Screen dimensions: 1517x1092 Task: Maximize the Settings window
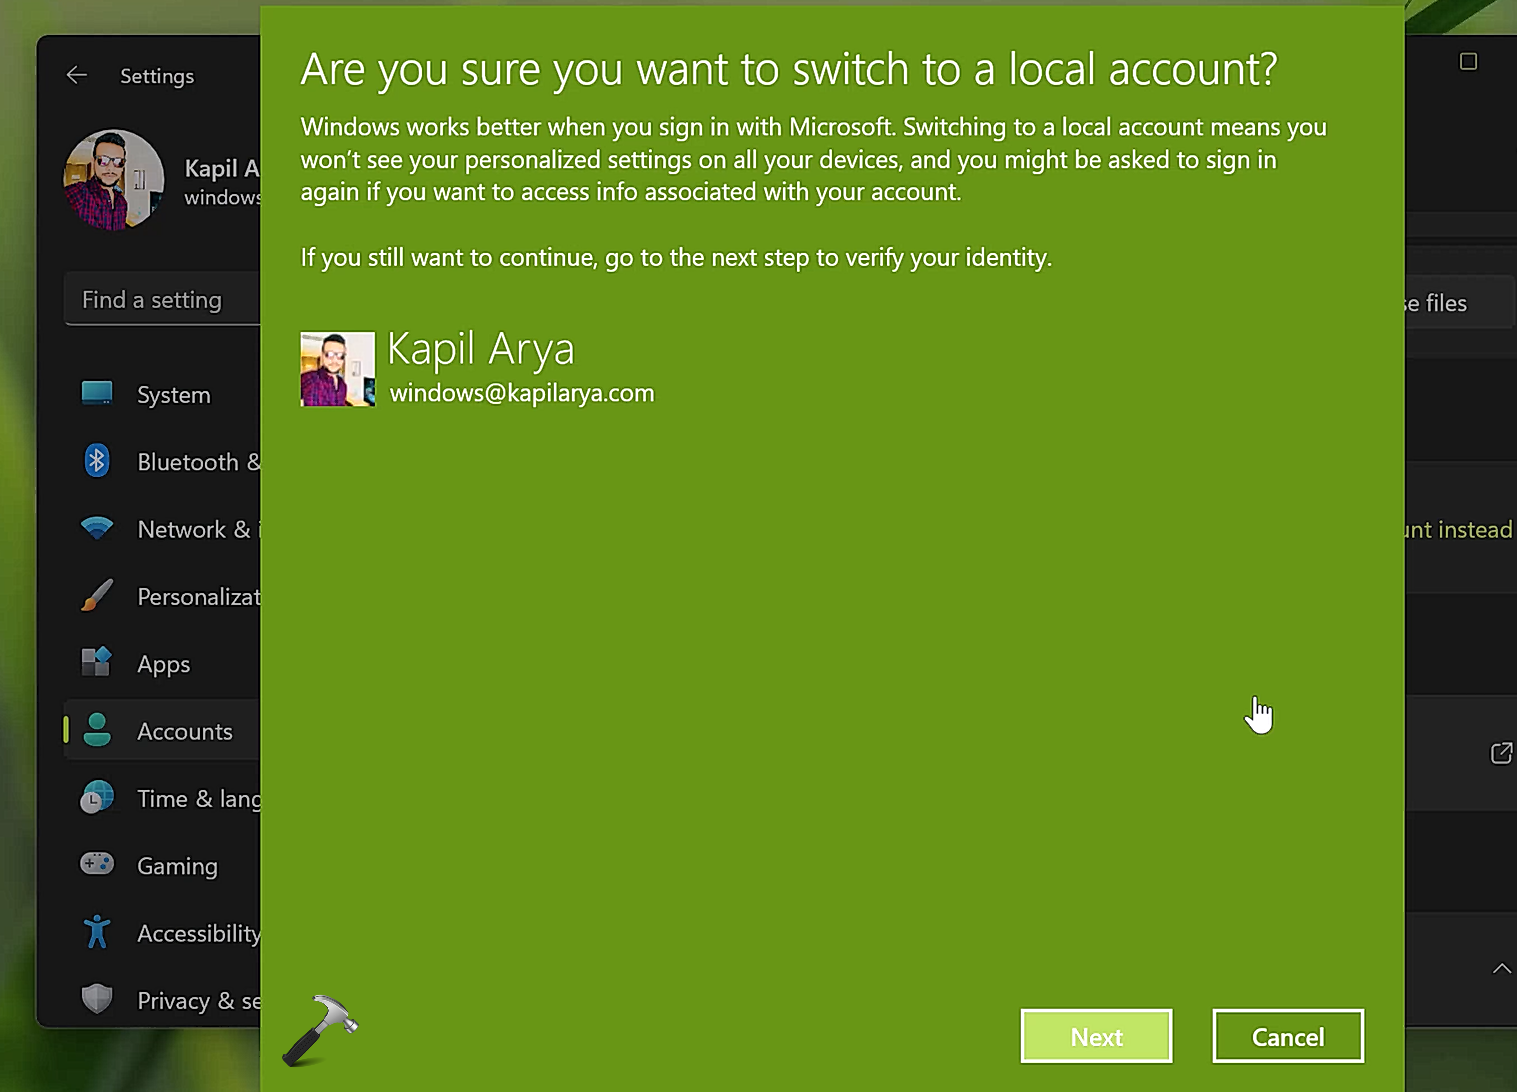pyautogui.click(x=1468, y=62)
